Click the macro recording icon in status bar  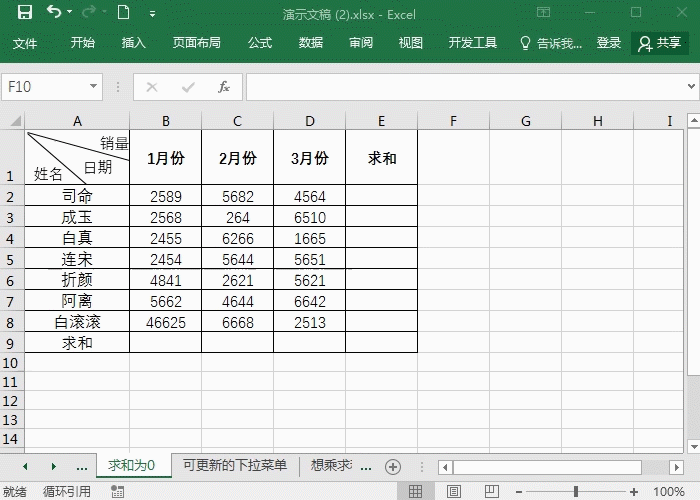[117, 491]
